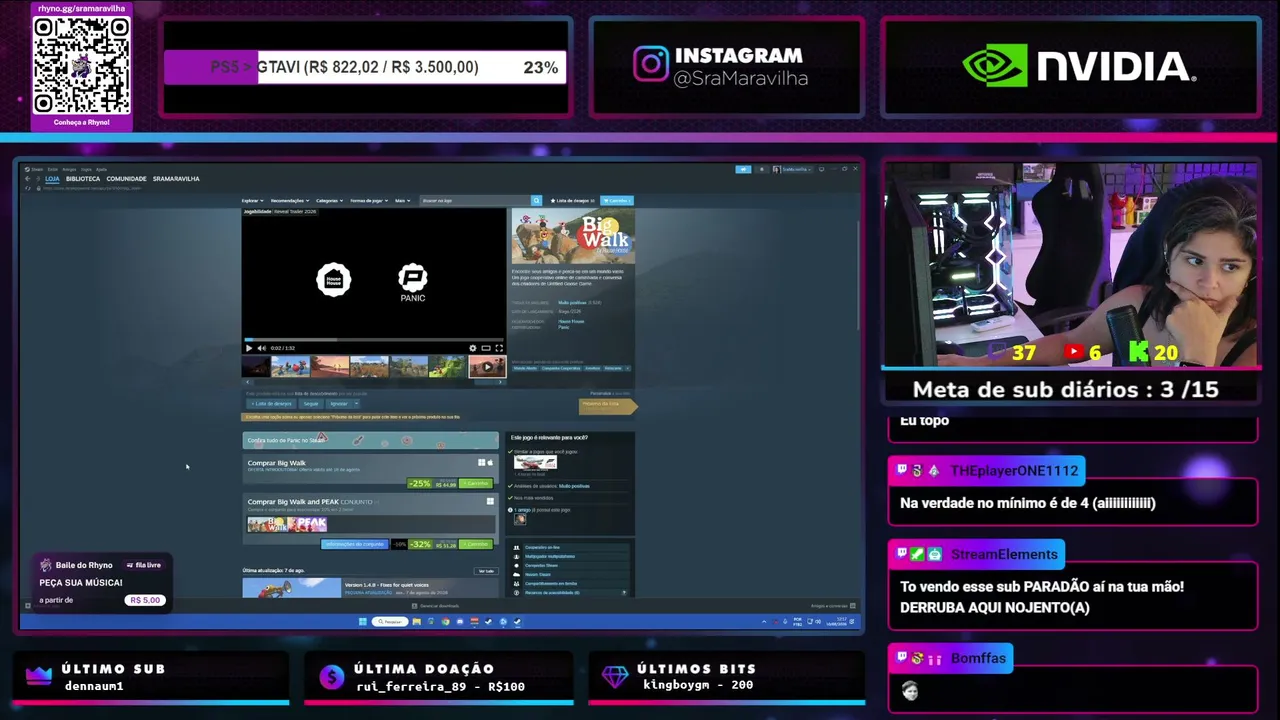Play the Big Walk trailer video

(x=249, y=348)
